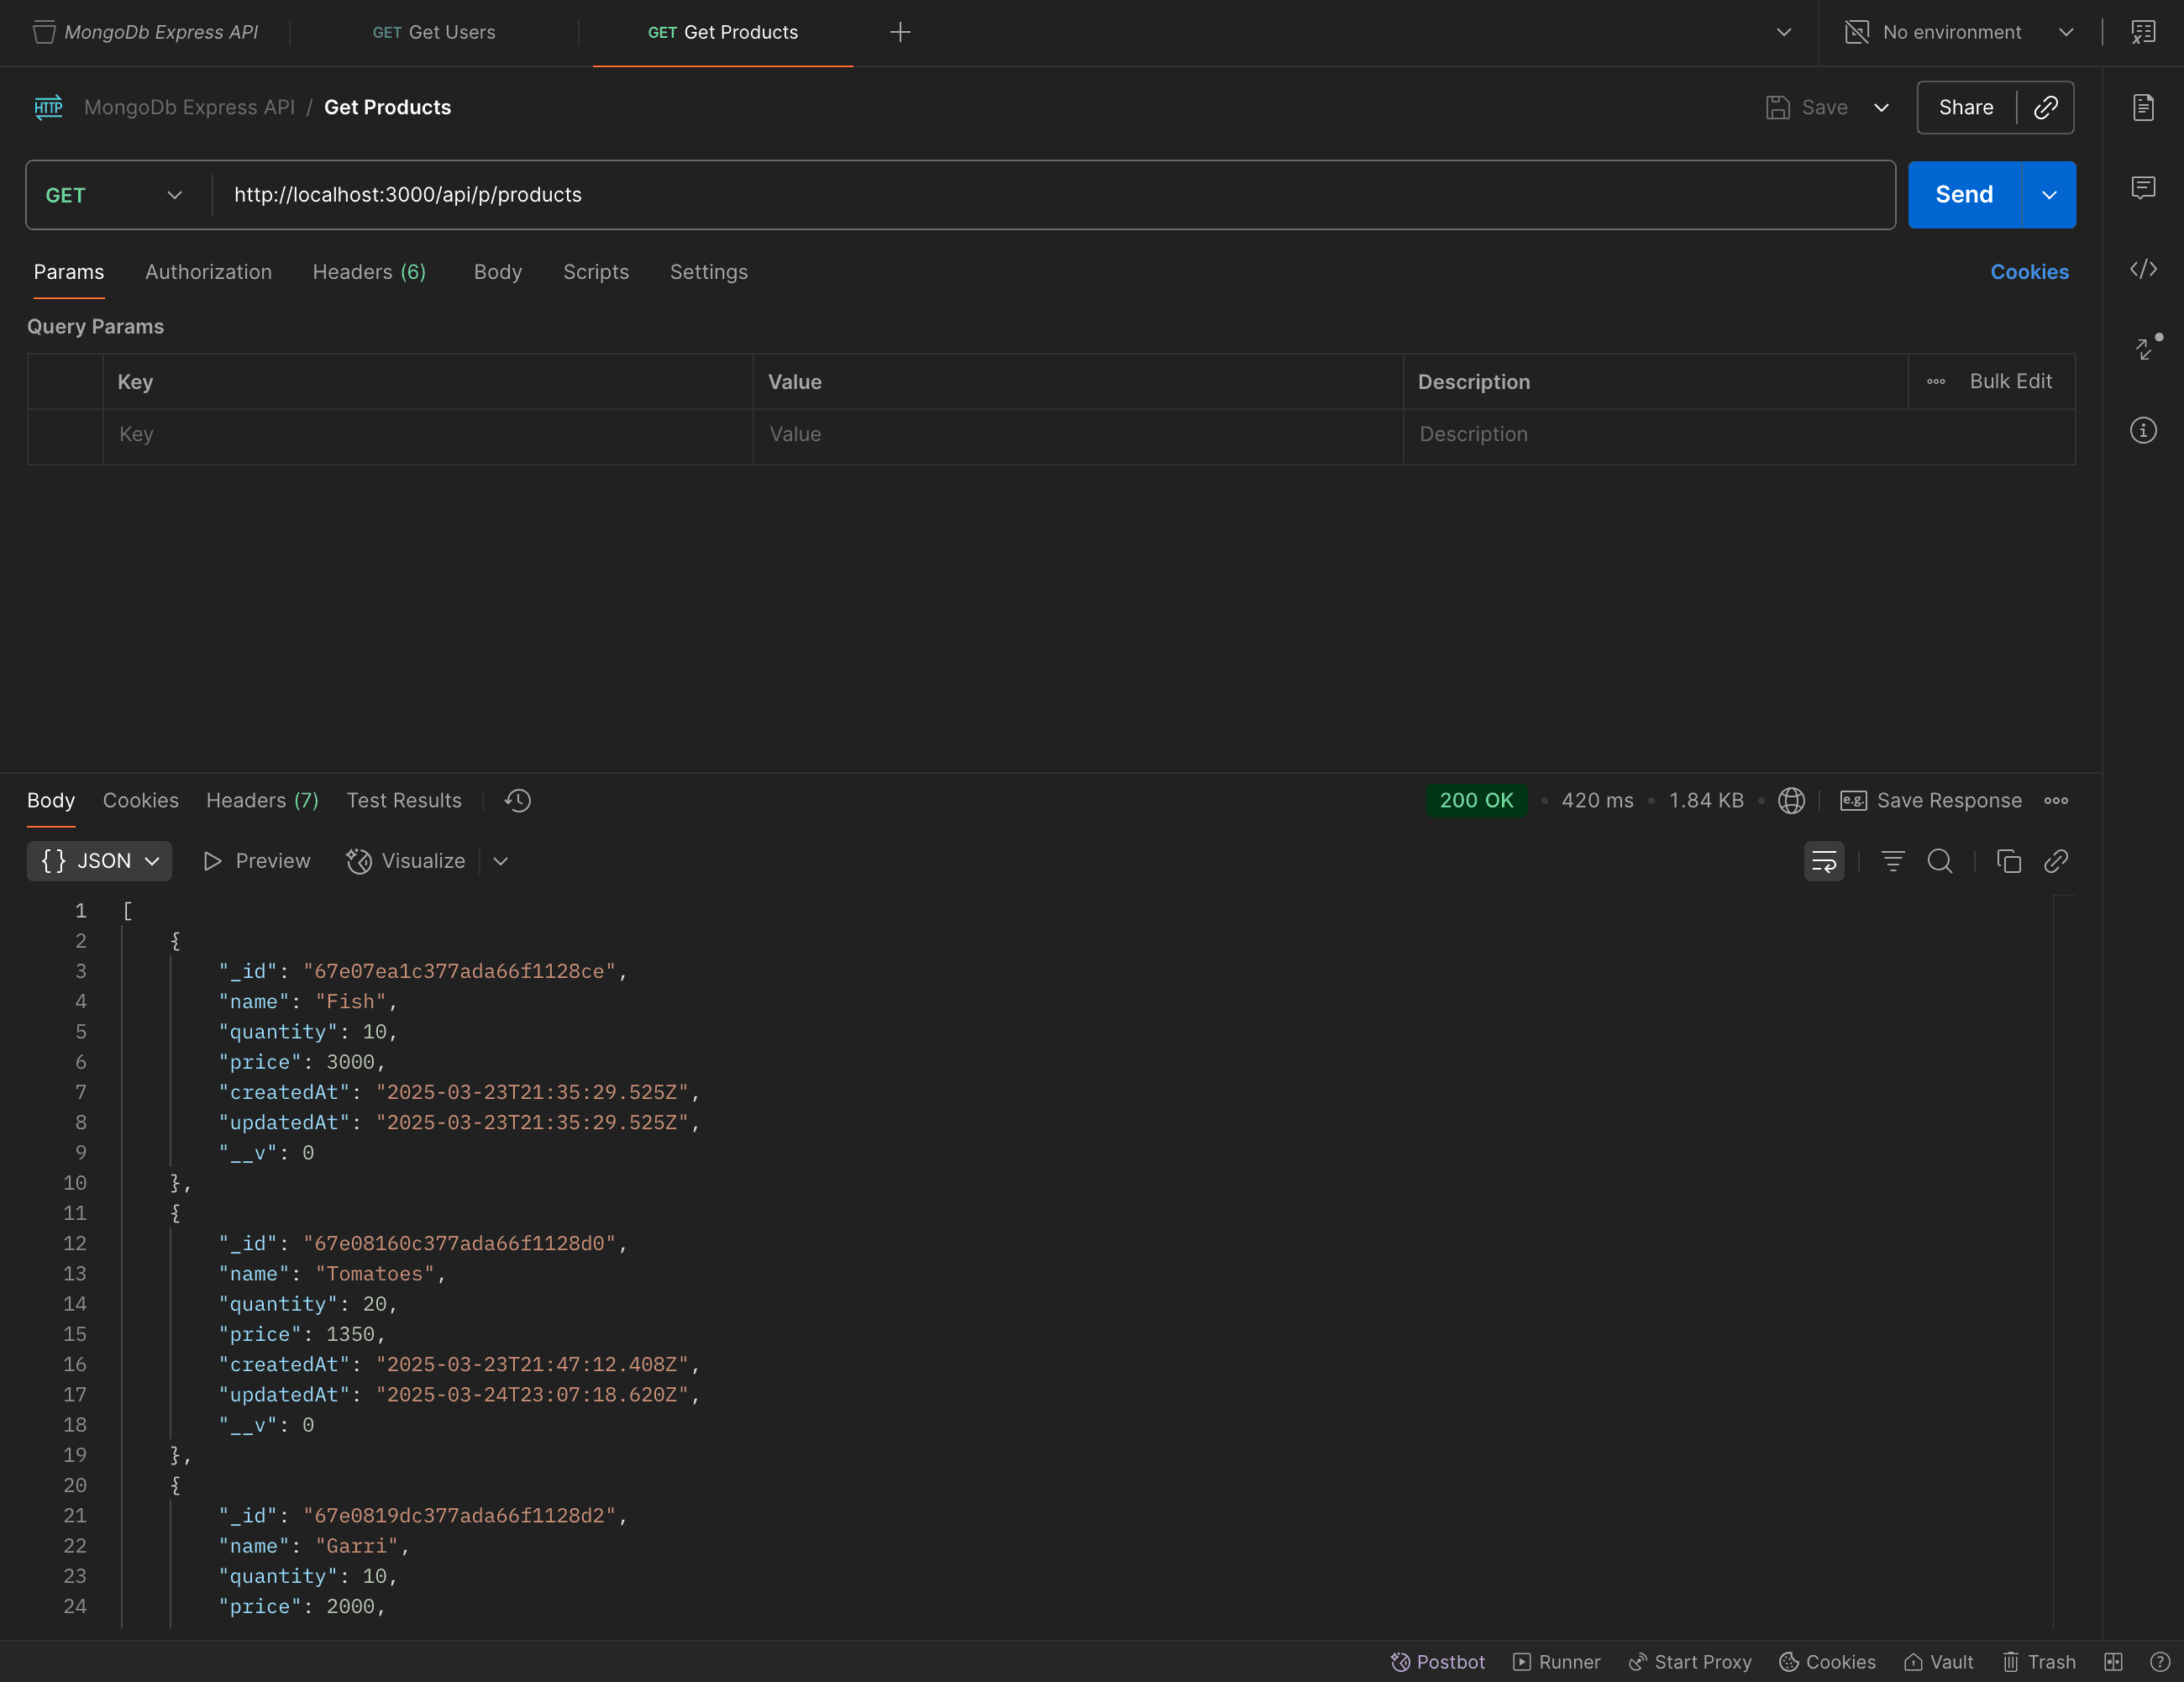
Task: Open the Authorization tab
Action: pyautogui.click(x=208, y=272)
